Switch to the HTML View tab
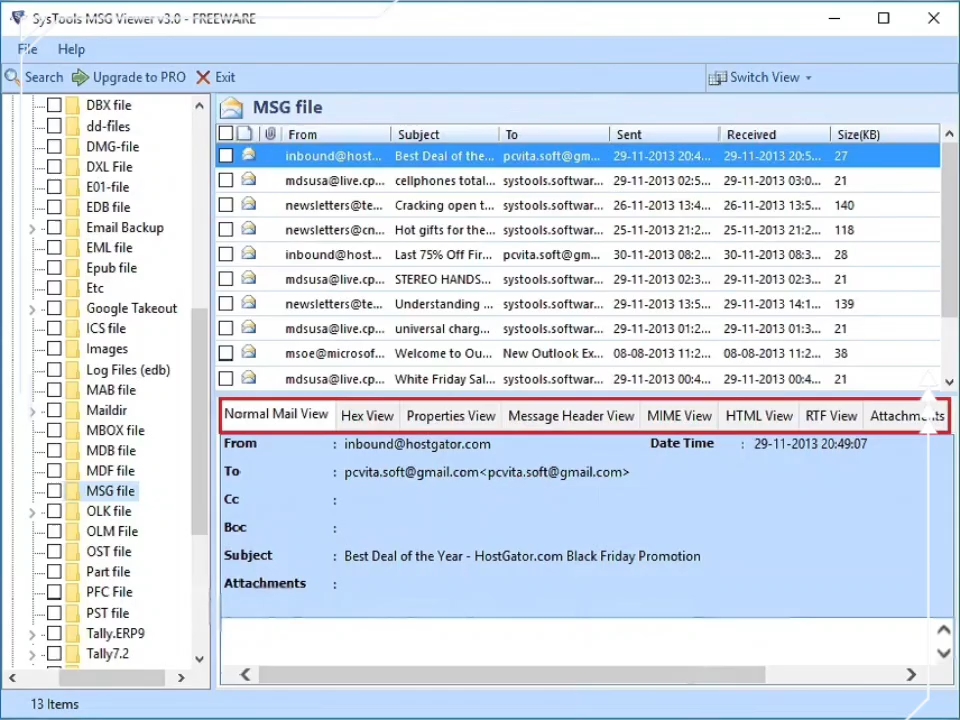 pyautogui.click(x=758, y=415)
